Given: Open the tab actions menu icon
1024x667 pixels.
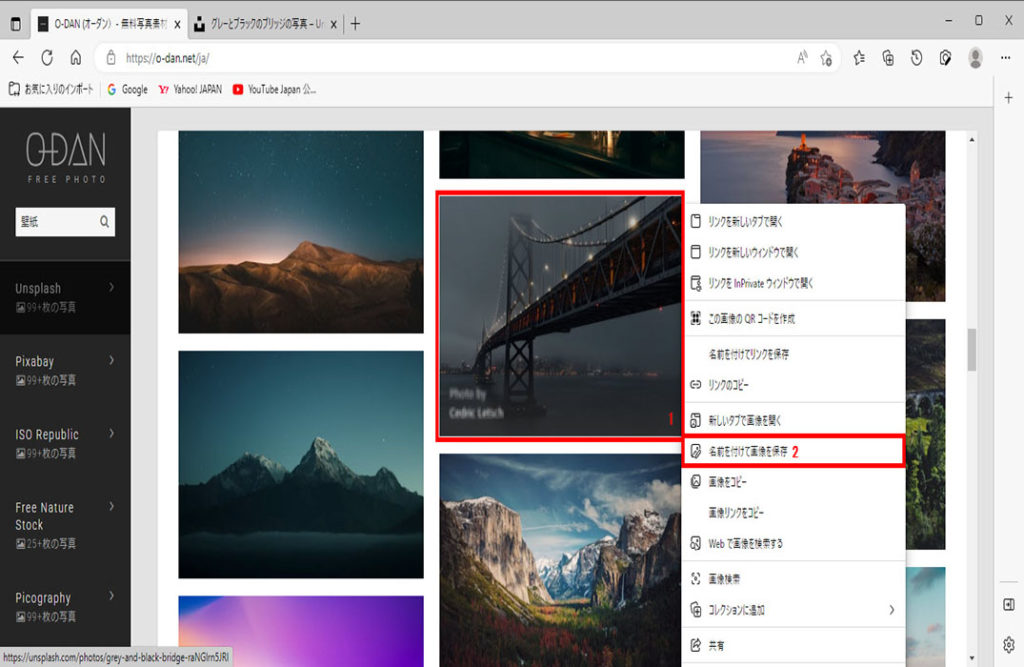Looking at the screenshot, I should coord(14,23).
